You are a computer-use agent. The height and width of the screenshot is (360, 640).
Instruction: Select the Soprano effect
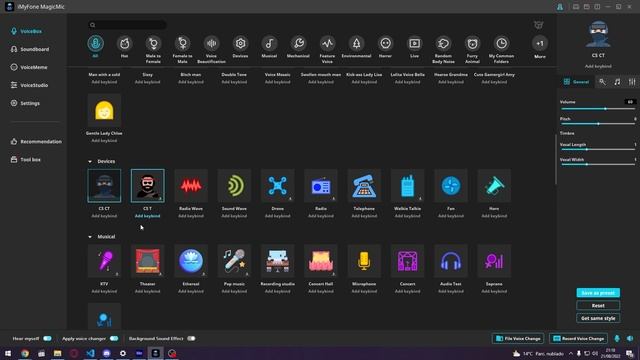494,261
